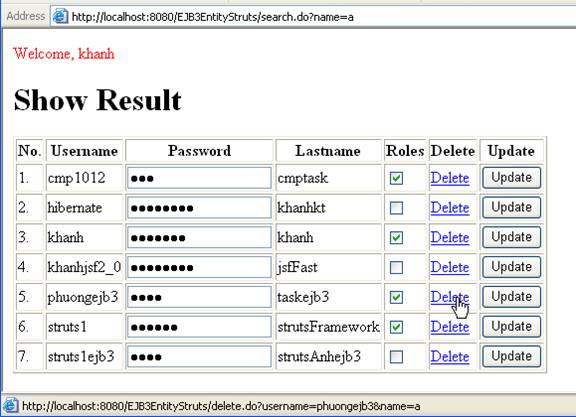Delete the phuongejb3 user via link
576x417 pixels.
(x=450, y=297)
